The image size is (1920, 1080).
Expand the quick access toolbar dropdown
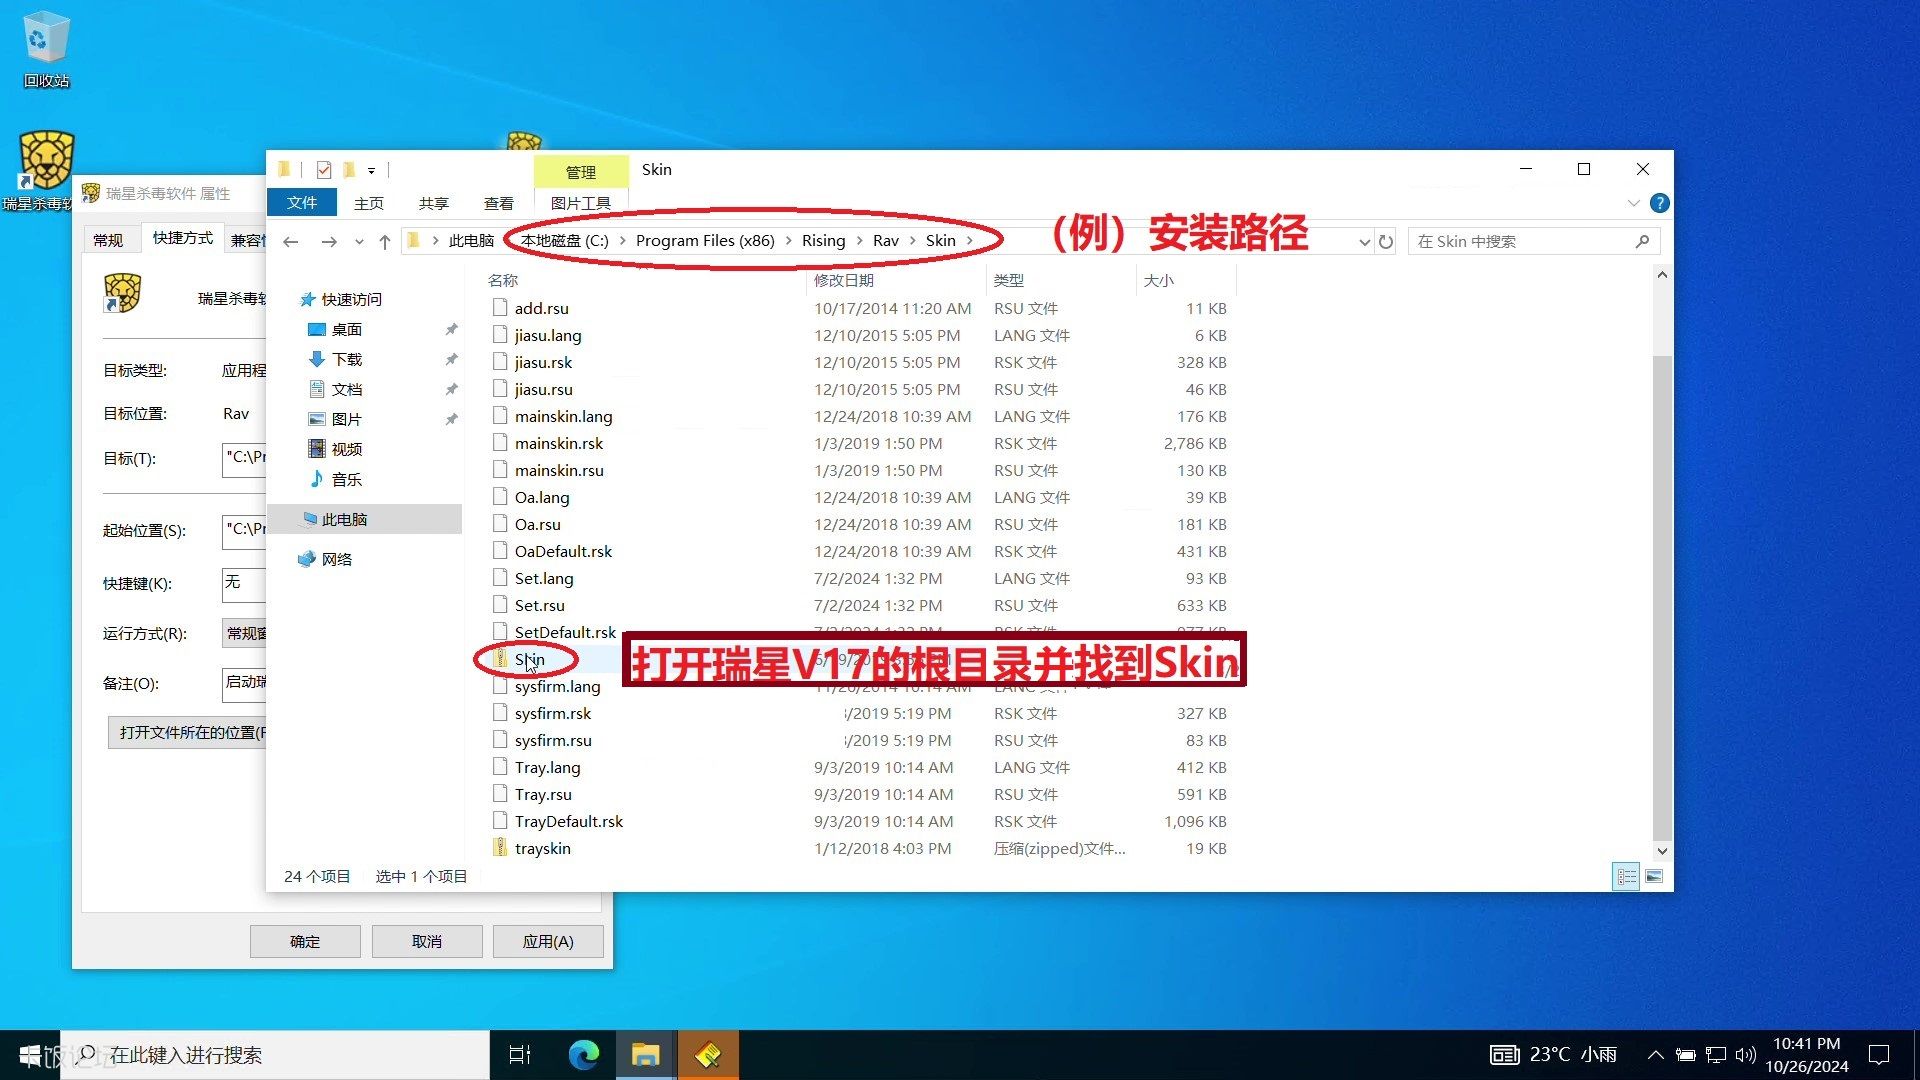(x=371, y=171)
